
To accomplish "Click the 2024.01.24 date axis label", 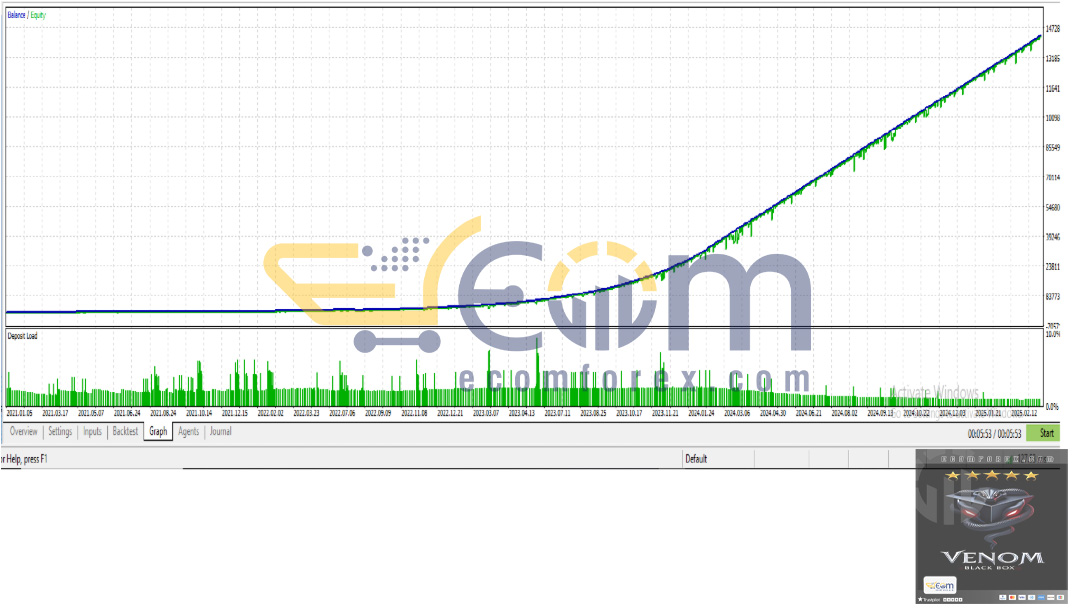I will pyautogui.click(x=701, y=414).
